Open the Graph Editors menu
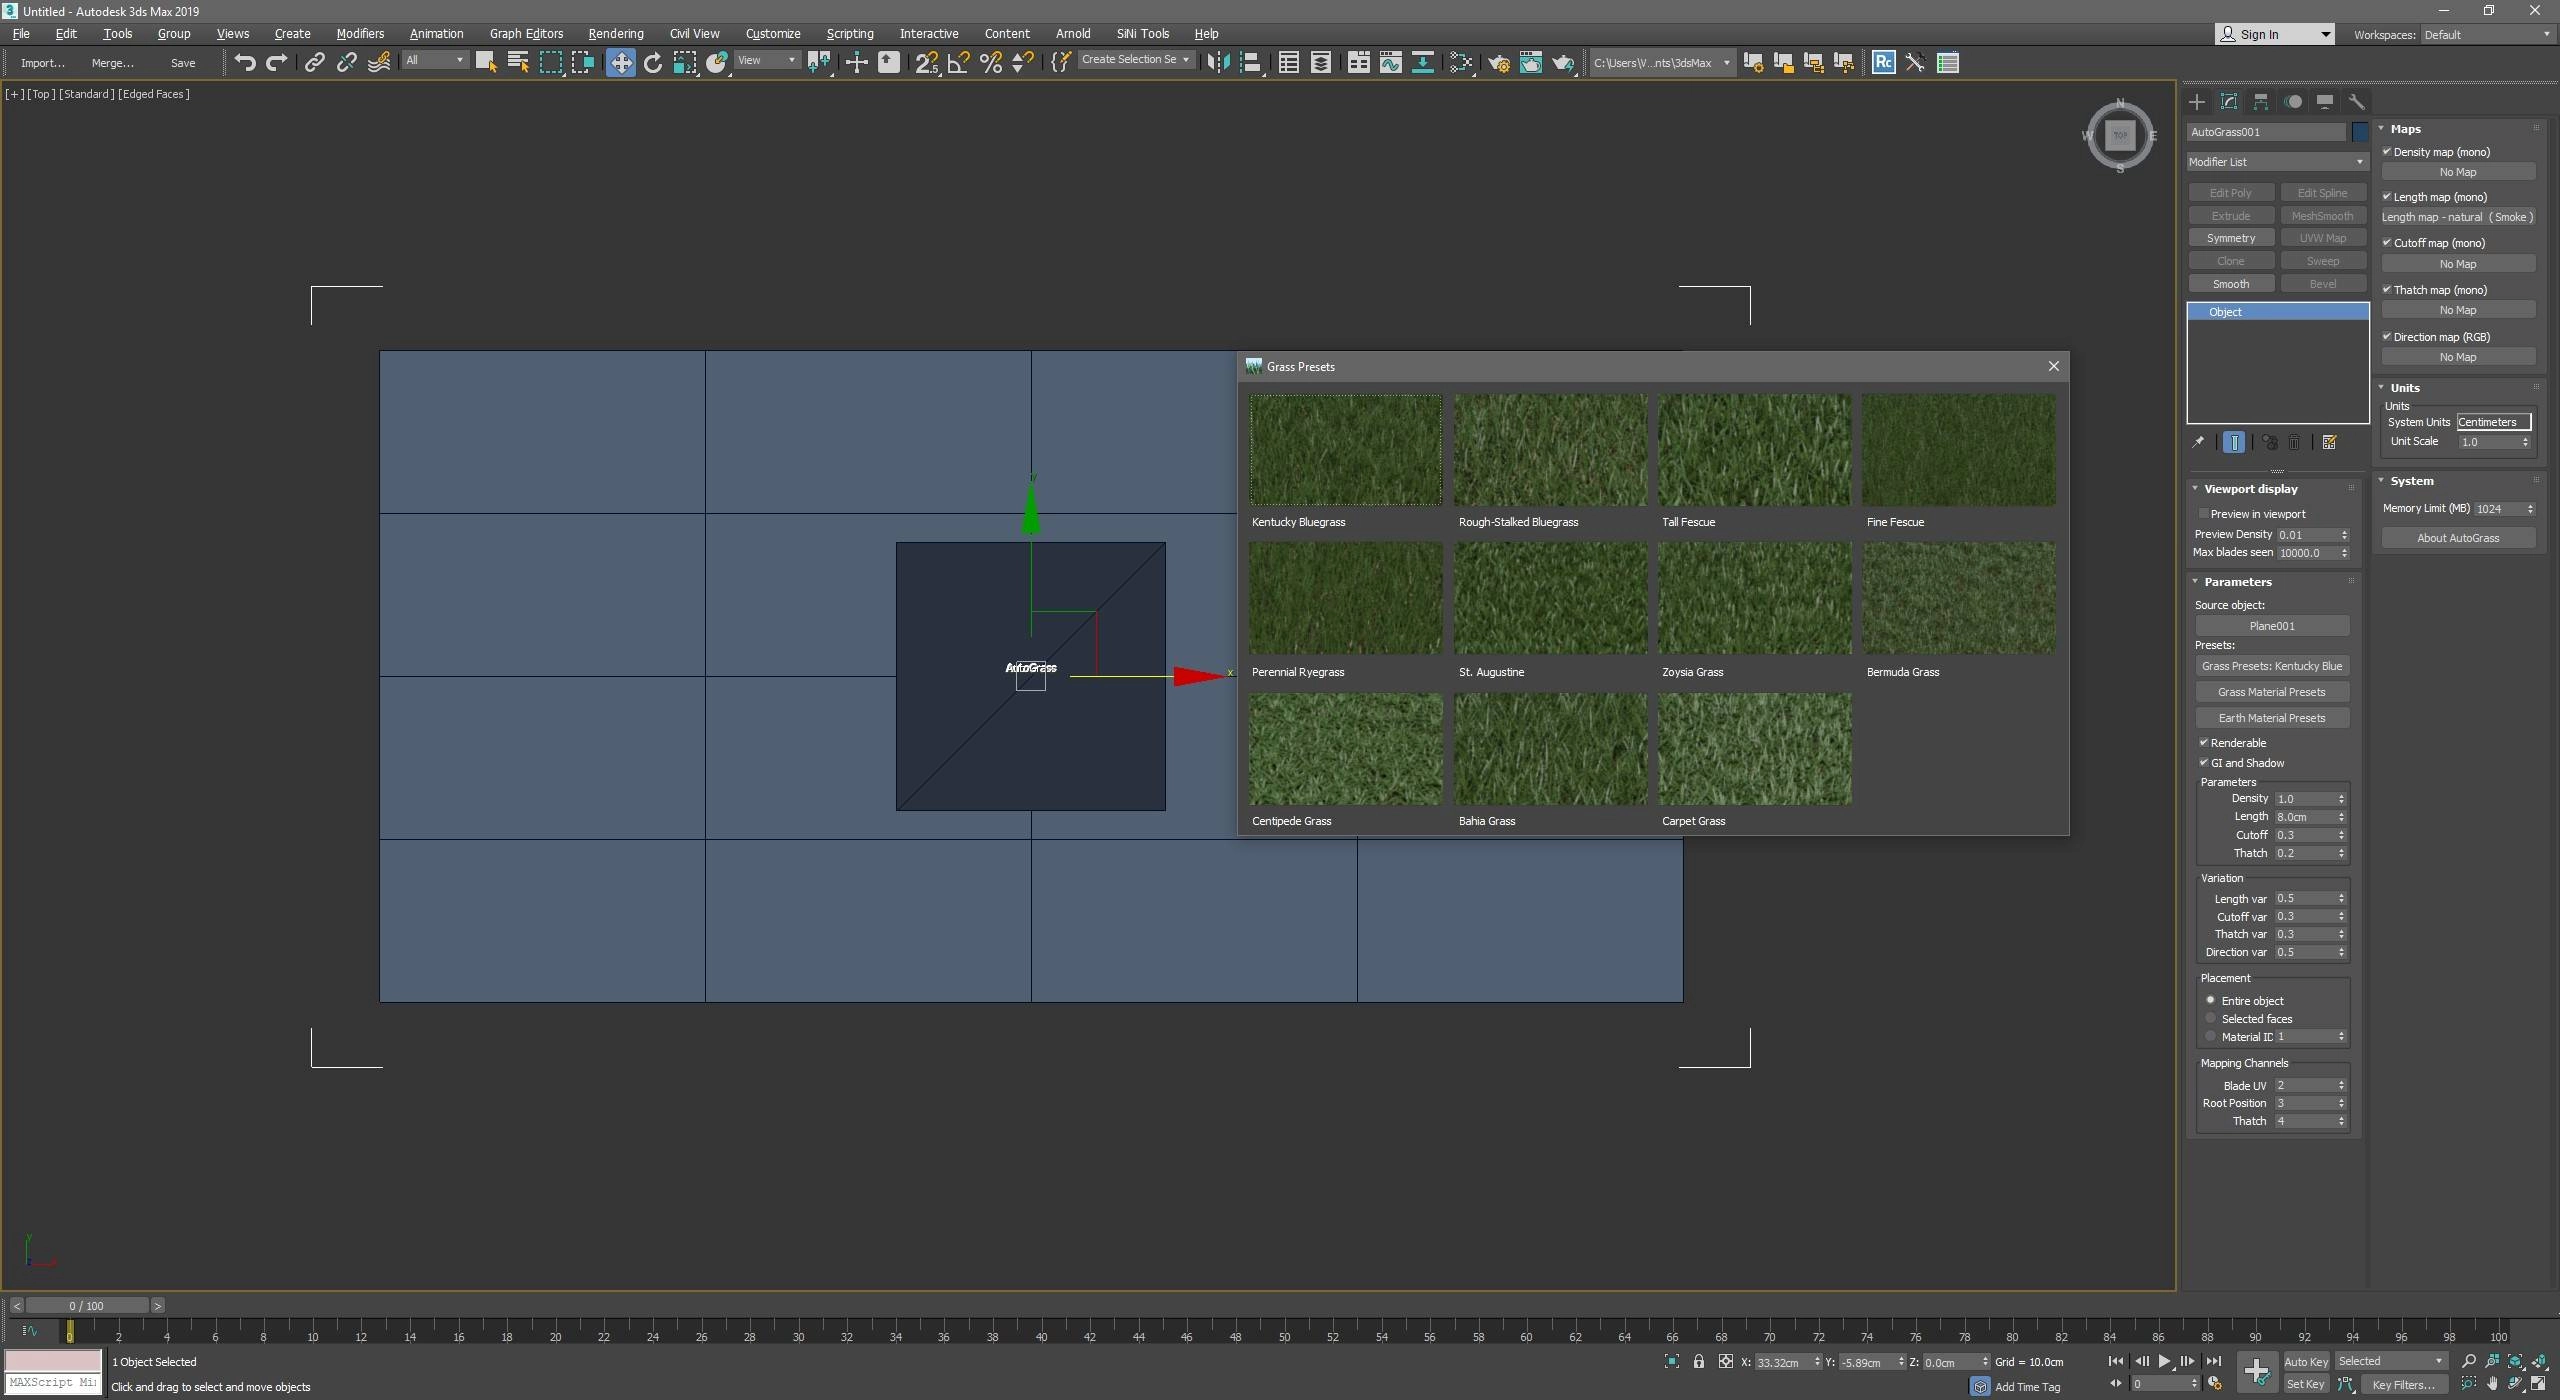Viewport: 2560px width, 1400px height. (526, 33)
